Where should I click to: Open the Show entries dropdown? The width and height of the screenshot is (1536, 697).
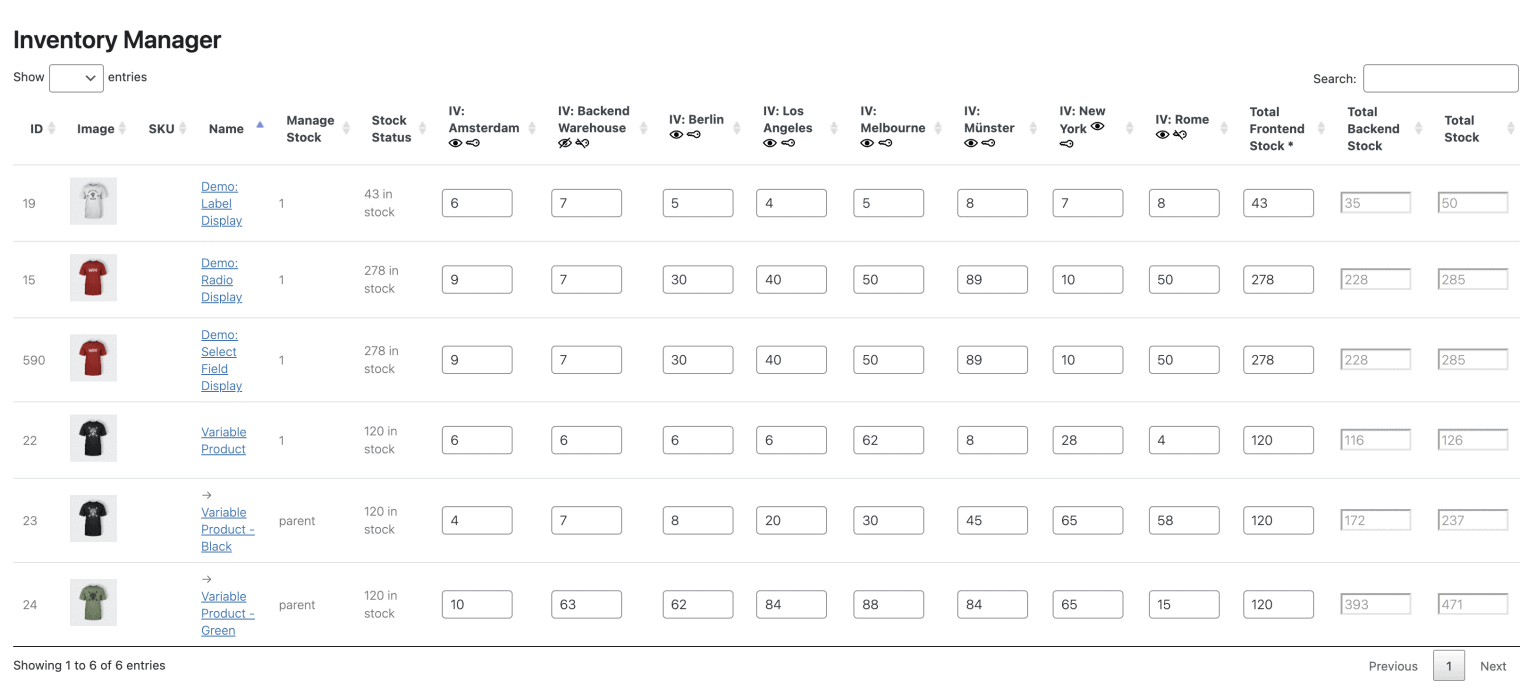point(76,77)
